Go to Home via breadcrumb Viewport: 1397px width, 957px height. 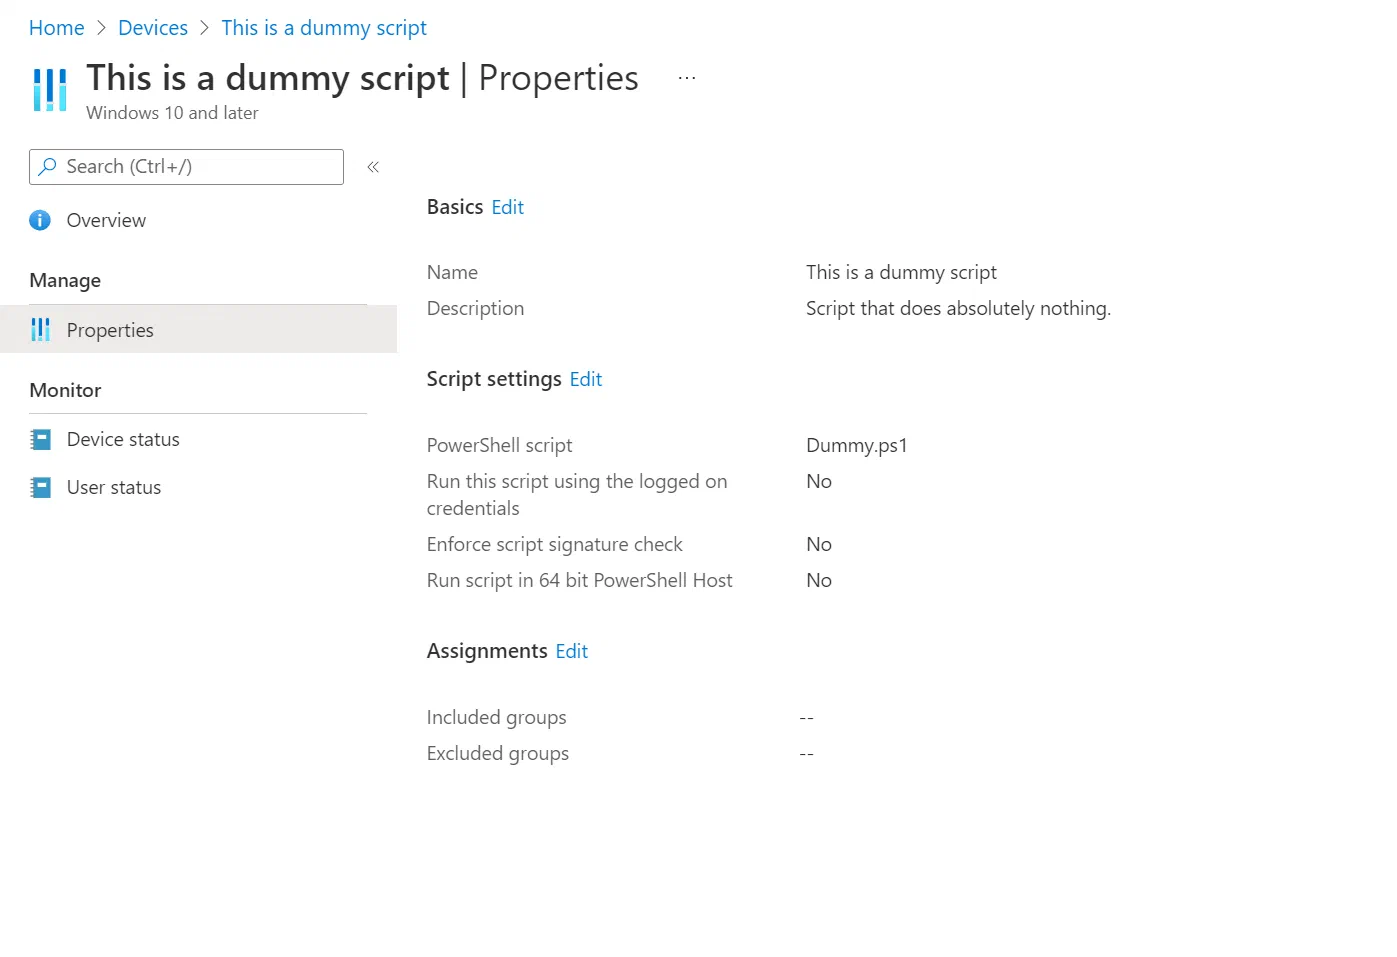[57, 28]
